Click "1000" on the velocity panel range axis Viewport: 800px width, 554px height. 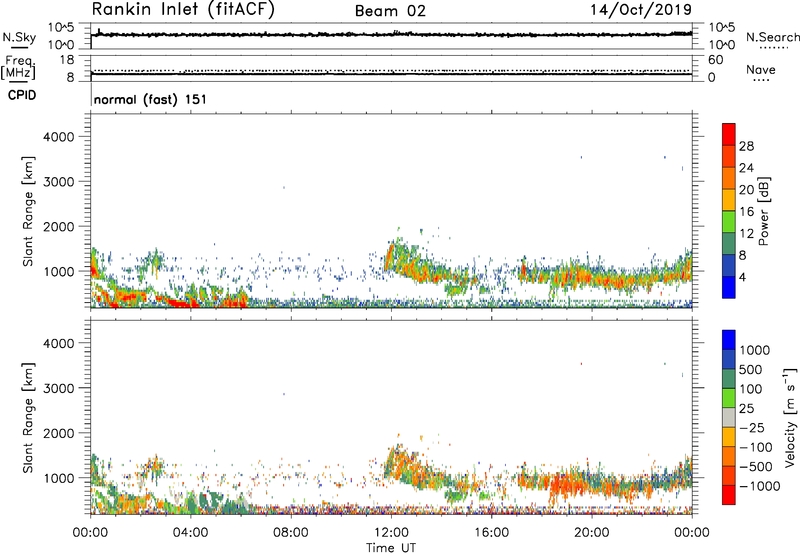click(x=59, y=478)
